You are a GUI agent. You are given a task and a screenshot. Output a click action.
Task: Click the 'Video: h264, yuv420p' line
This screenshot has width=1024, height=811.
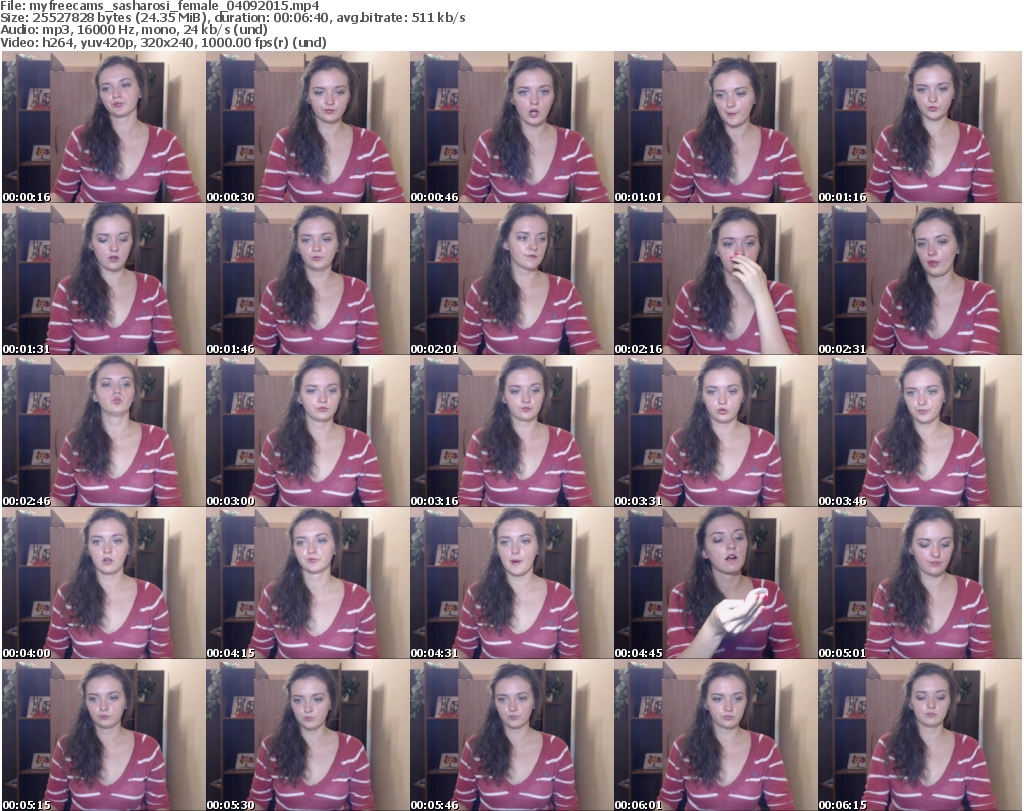(x=163, y=42)
